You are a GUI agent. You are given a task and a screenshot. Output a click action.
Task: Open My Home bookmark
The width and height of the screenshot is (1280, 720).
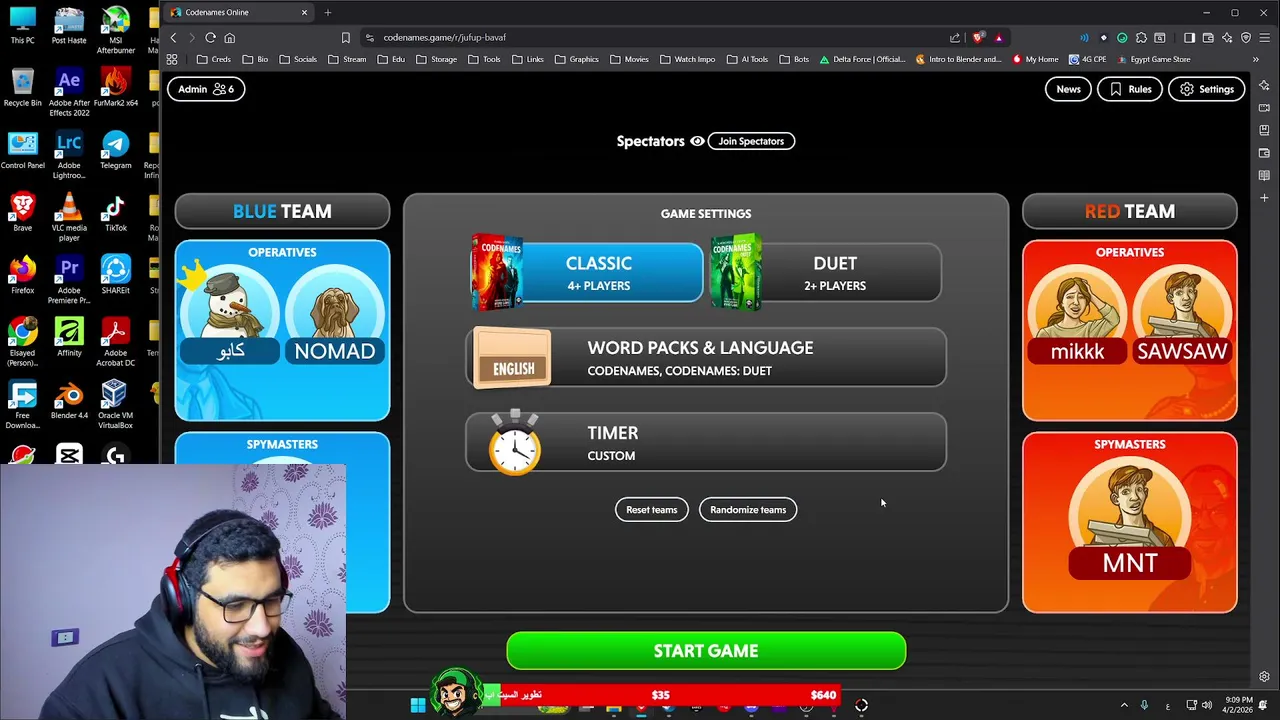click(x=1035, y=59)
